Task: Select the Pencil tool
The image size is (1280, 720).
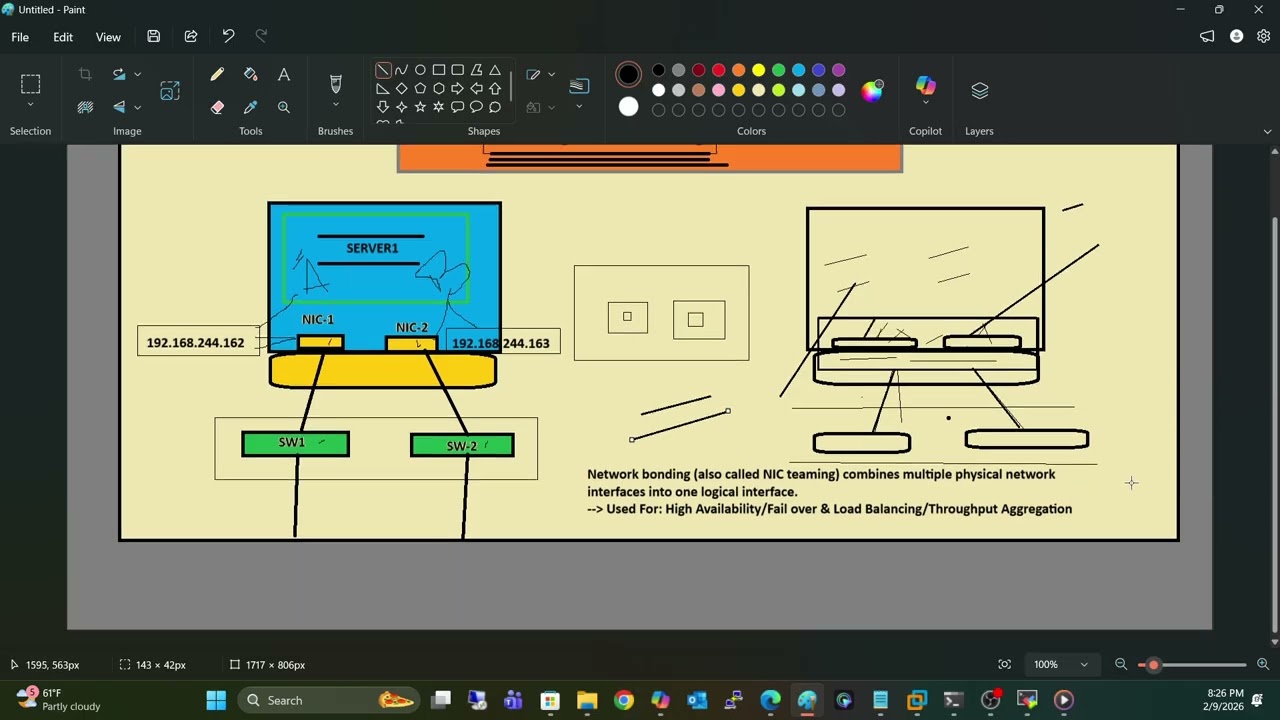Action: click(217, 75)
